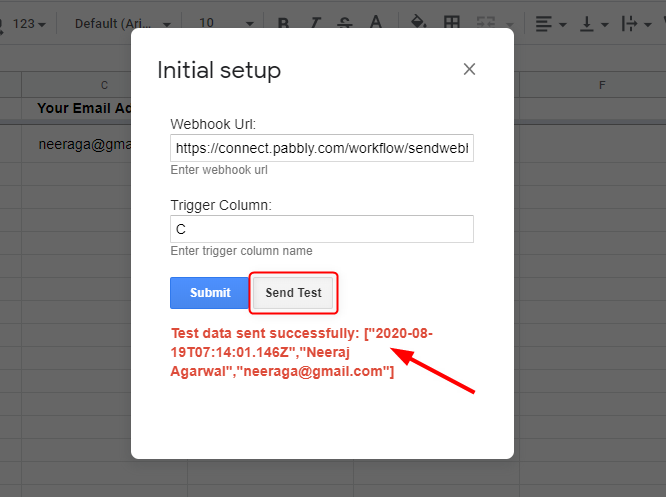666x497 pixels.
Task: Open the font size 10 dropdown
Action: [x=227, y=23]
